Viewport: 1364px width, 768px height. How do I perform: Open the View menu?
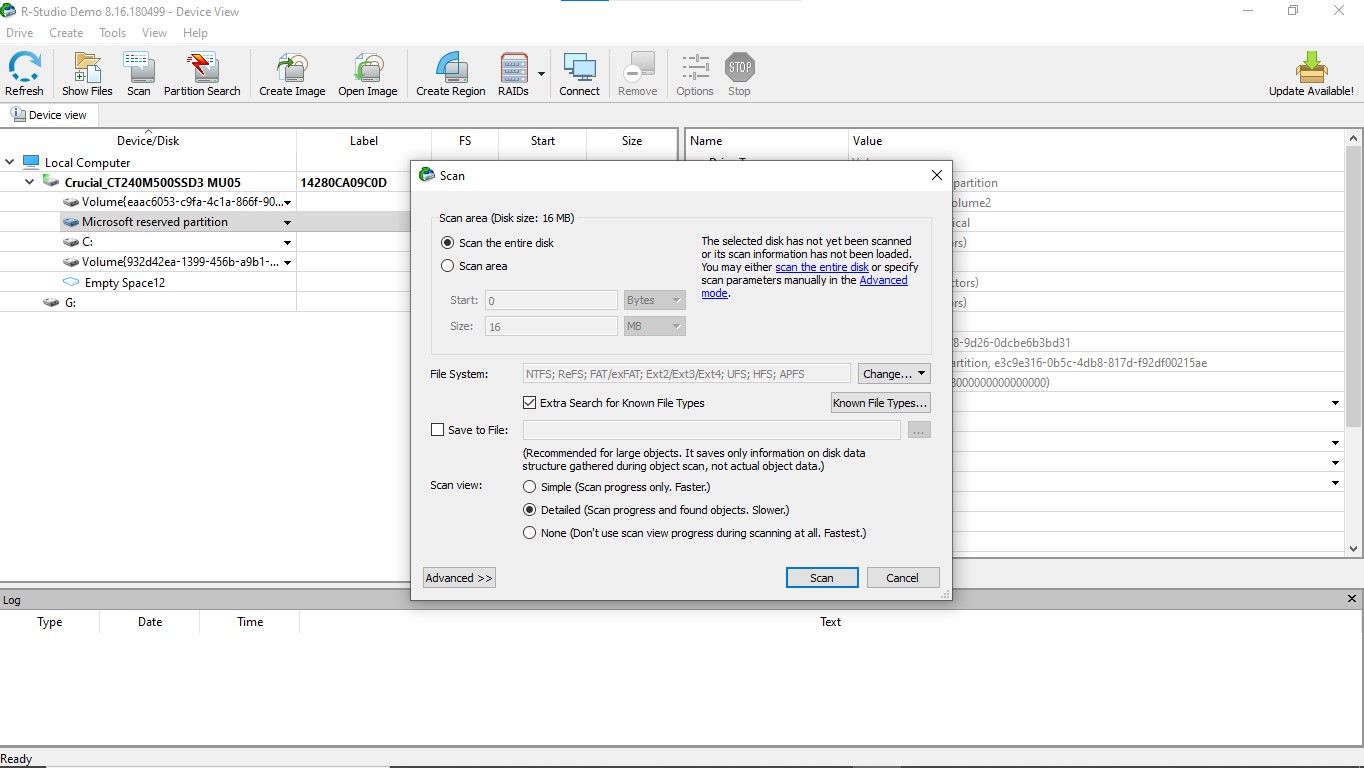(154, 33)
